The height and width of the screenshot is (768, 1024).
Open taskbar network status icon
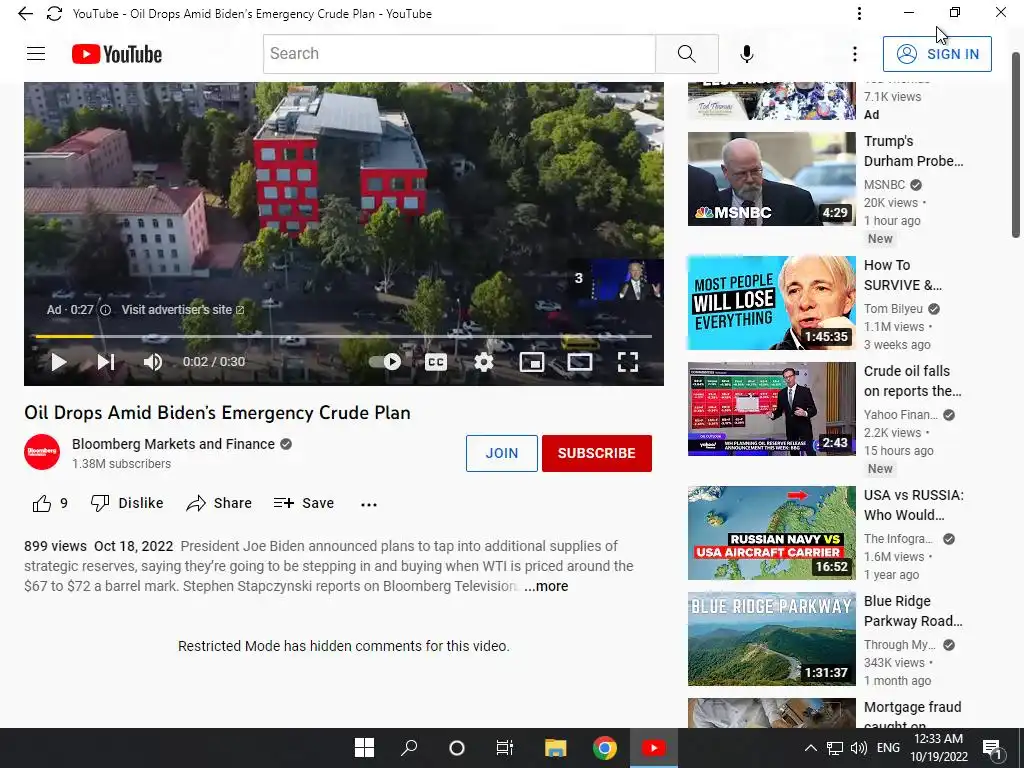[835, 748]
